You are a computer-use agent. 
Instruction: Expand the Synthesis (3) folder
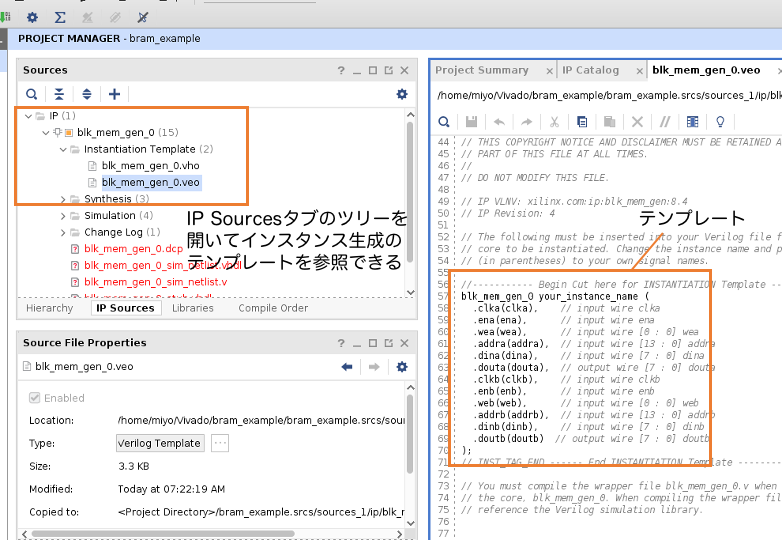[x=62, y=199]
